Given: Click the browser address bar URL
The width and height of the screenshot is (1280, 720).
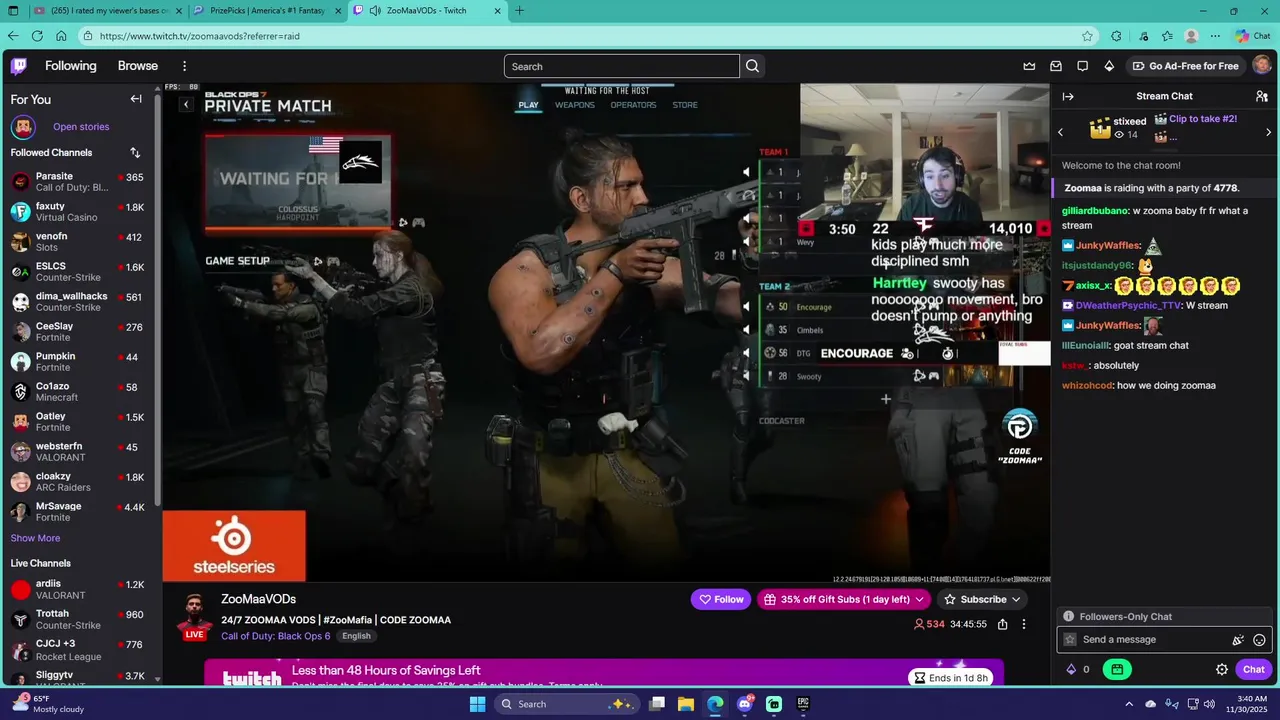Looking at the screenshot, I should tap(199, 36).
